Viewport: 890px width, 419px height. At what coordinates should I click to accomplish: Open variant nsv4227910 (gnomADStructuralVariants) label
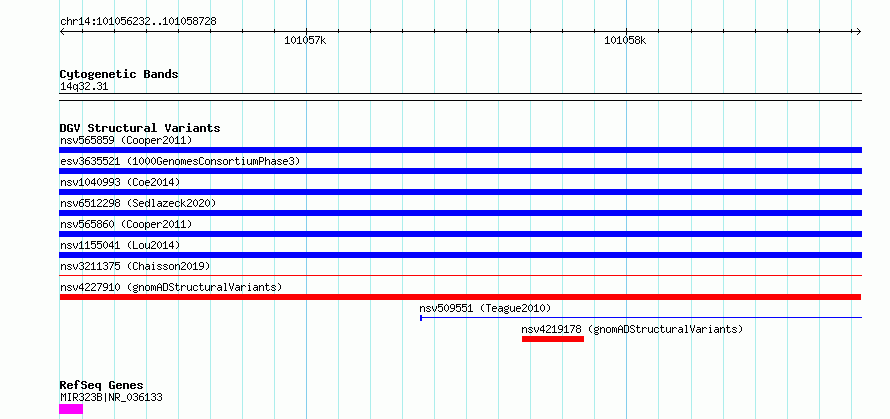pos(171,287)
